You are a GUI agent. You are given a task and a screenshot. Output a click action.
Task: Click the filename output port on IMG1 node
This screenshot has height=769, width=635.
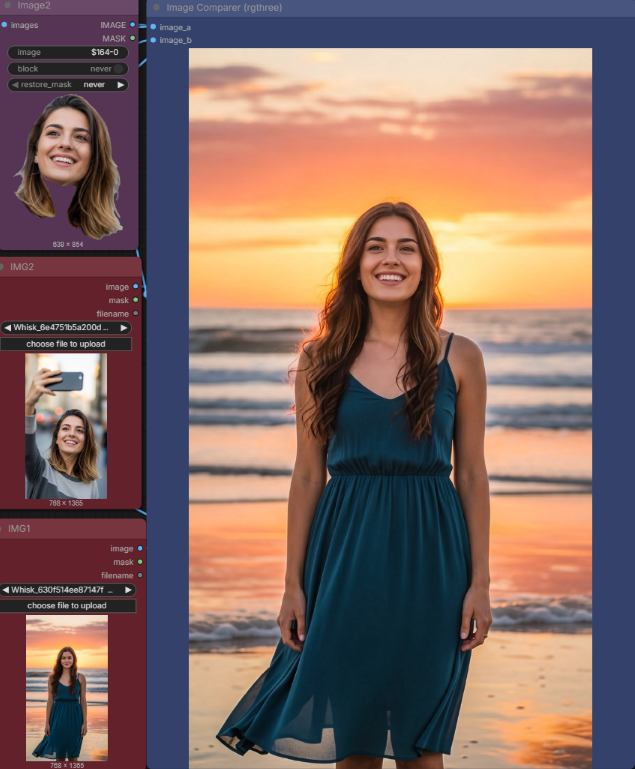point(139,575)
